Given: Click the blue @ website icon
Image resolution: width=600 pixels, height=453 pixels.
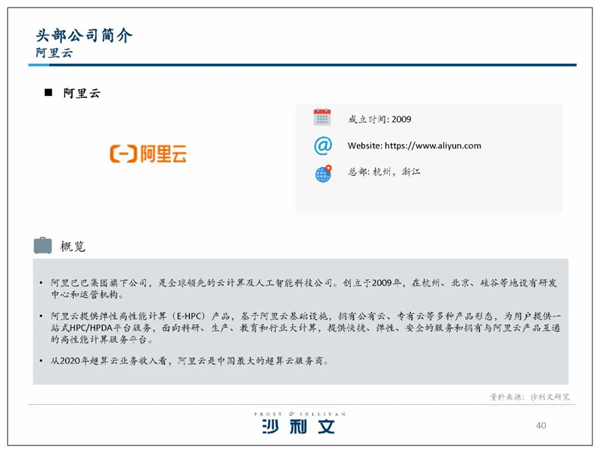Looking at the screenshot, I should 323,146.
